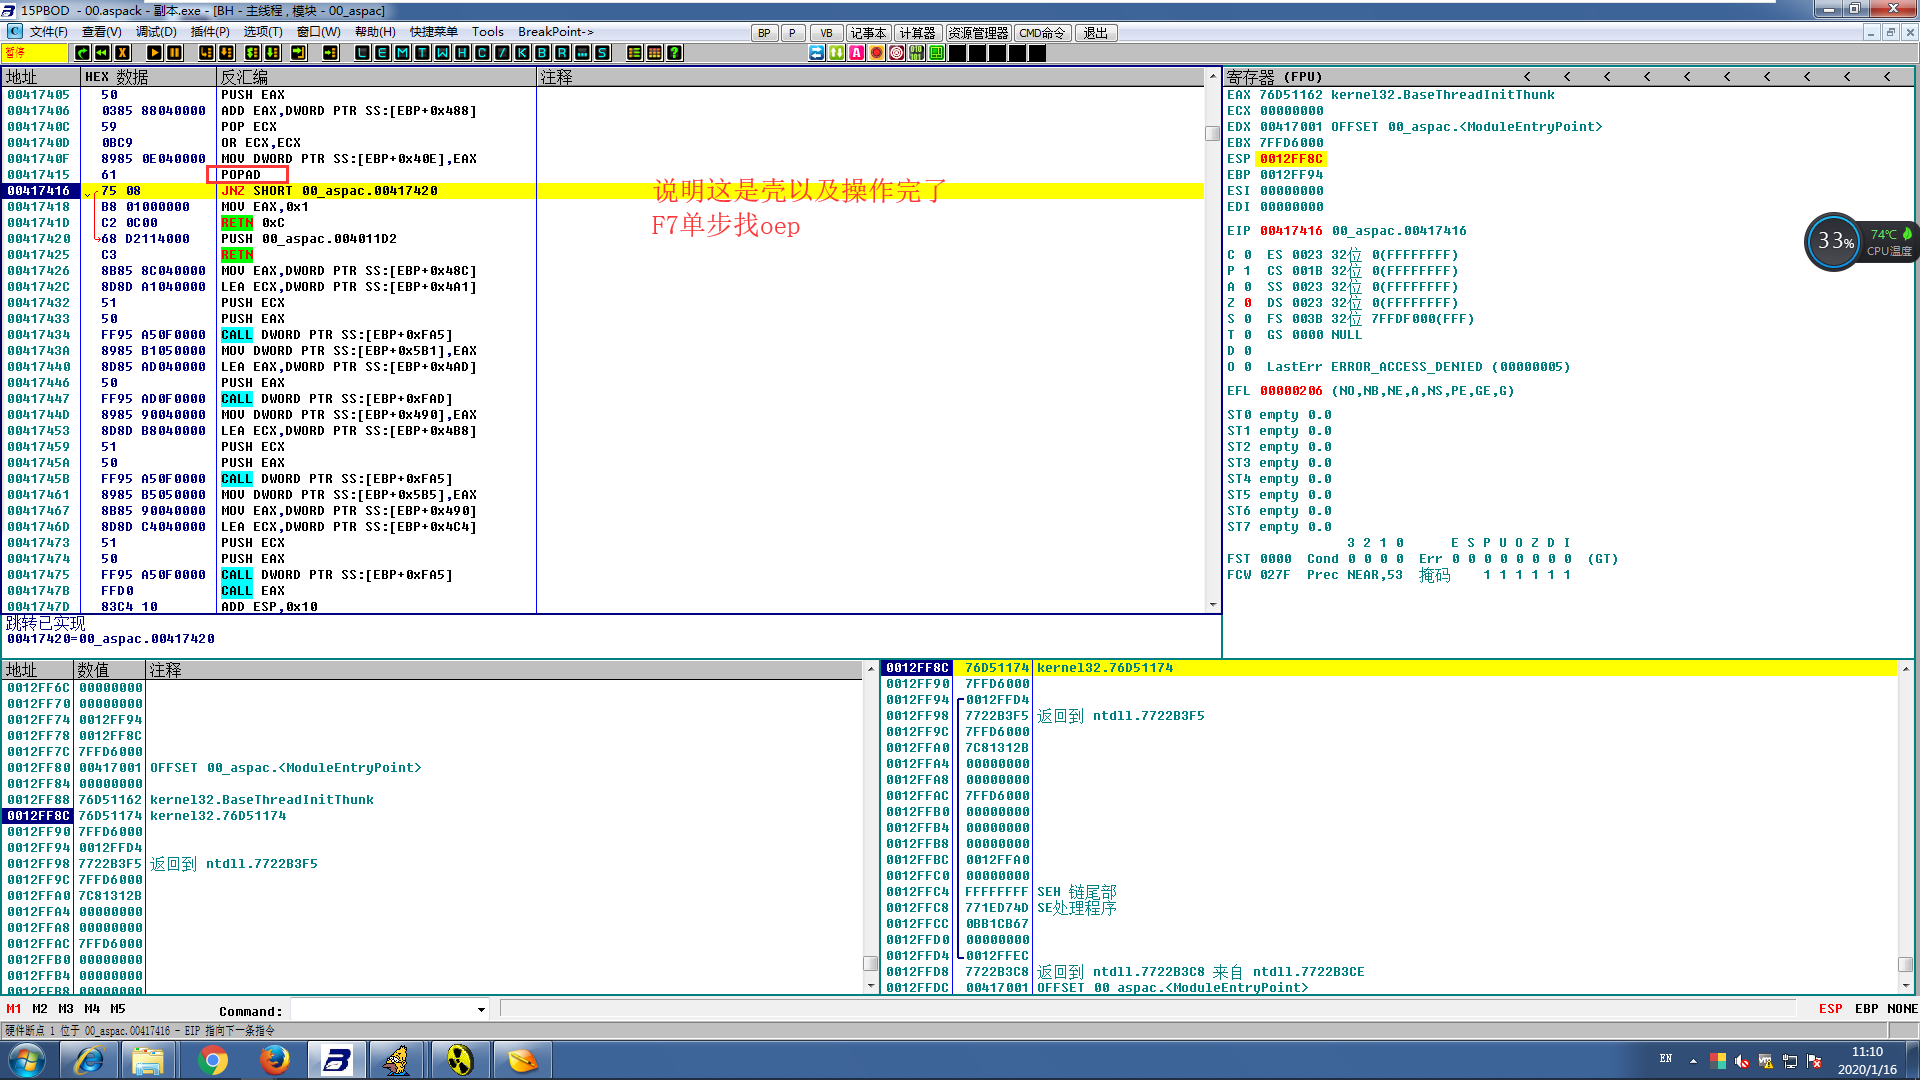This screenshot has width=1920, height=1080.
Task: Click the Pause toolbar icon
Action: pos(174,53)
